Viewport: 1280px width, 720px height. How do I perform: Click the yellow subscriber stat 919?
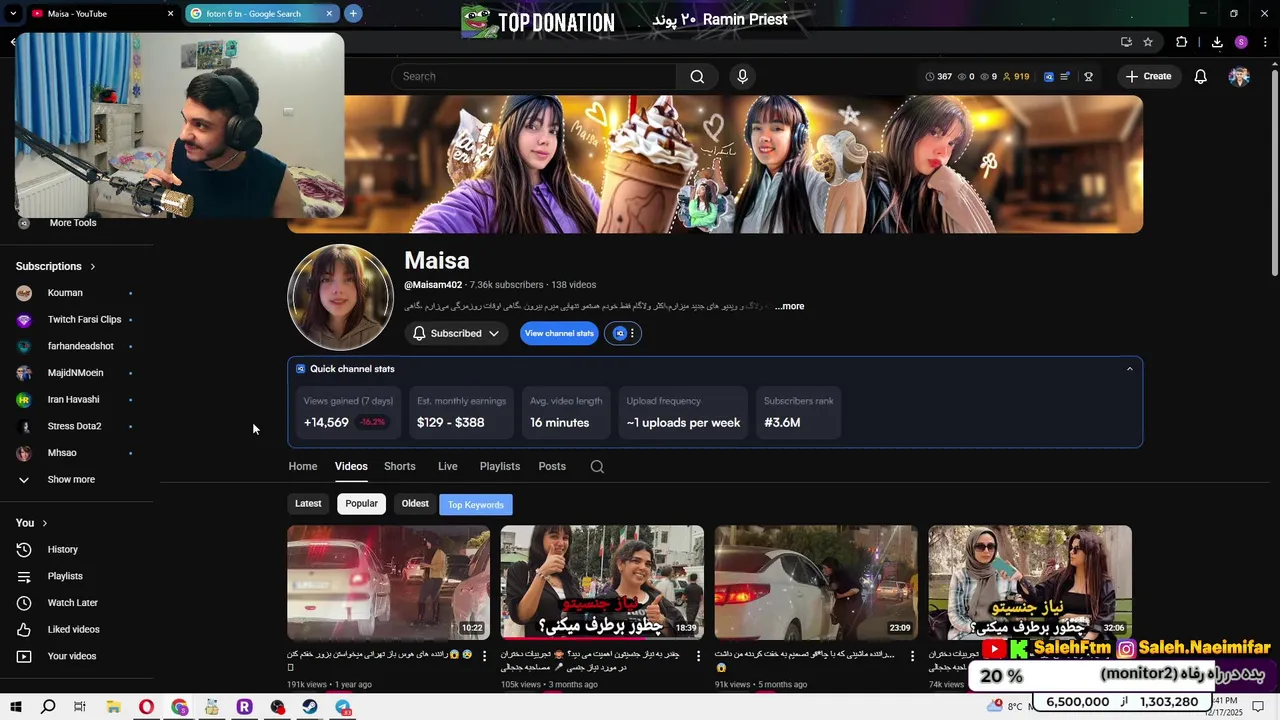1015,76
